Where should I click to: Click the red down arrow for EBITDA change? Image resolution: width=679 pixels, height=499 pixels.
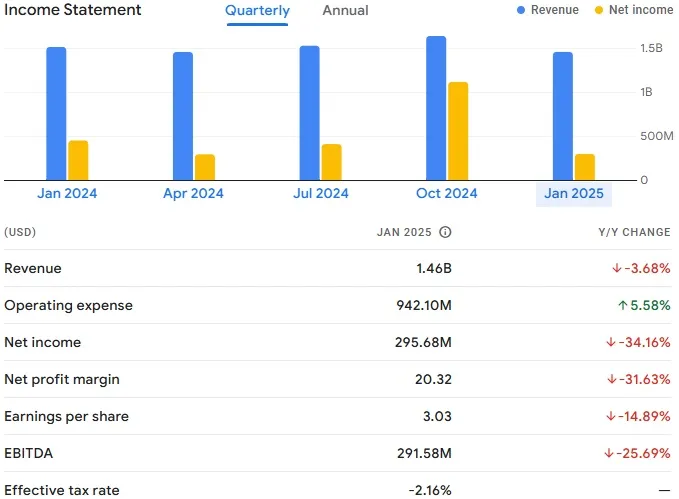[609, 453]
